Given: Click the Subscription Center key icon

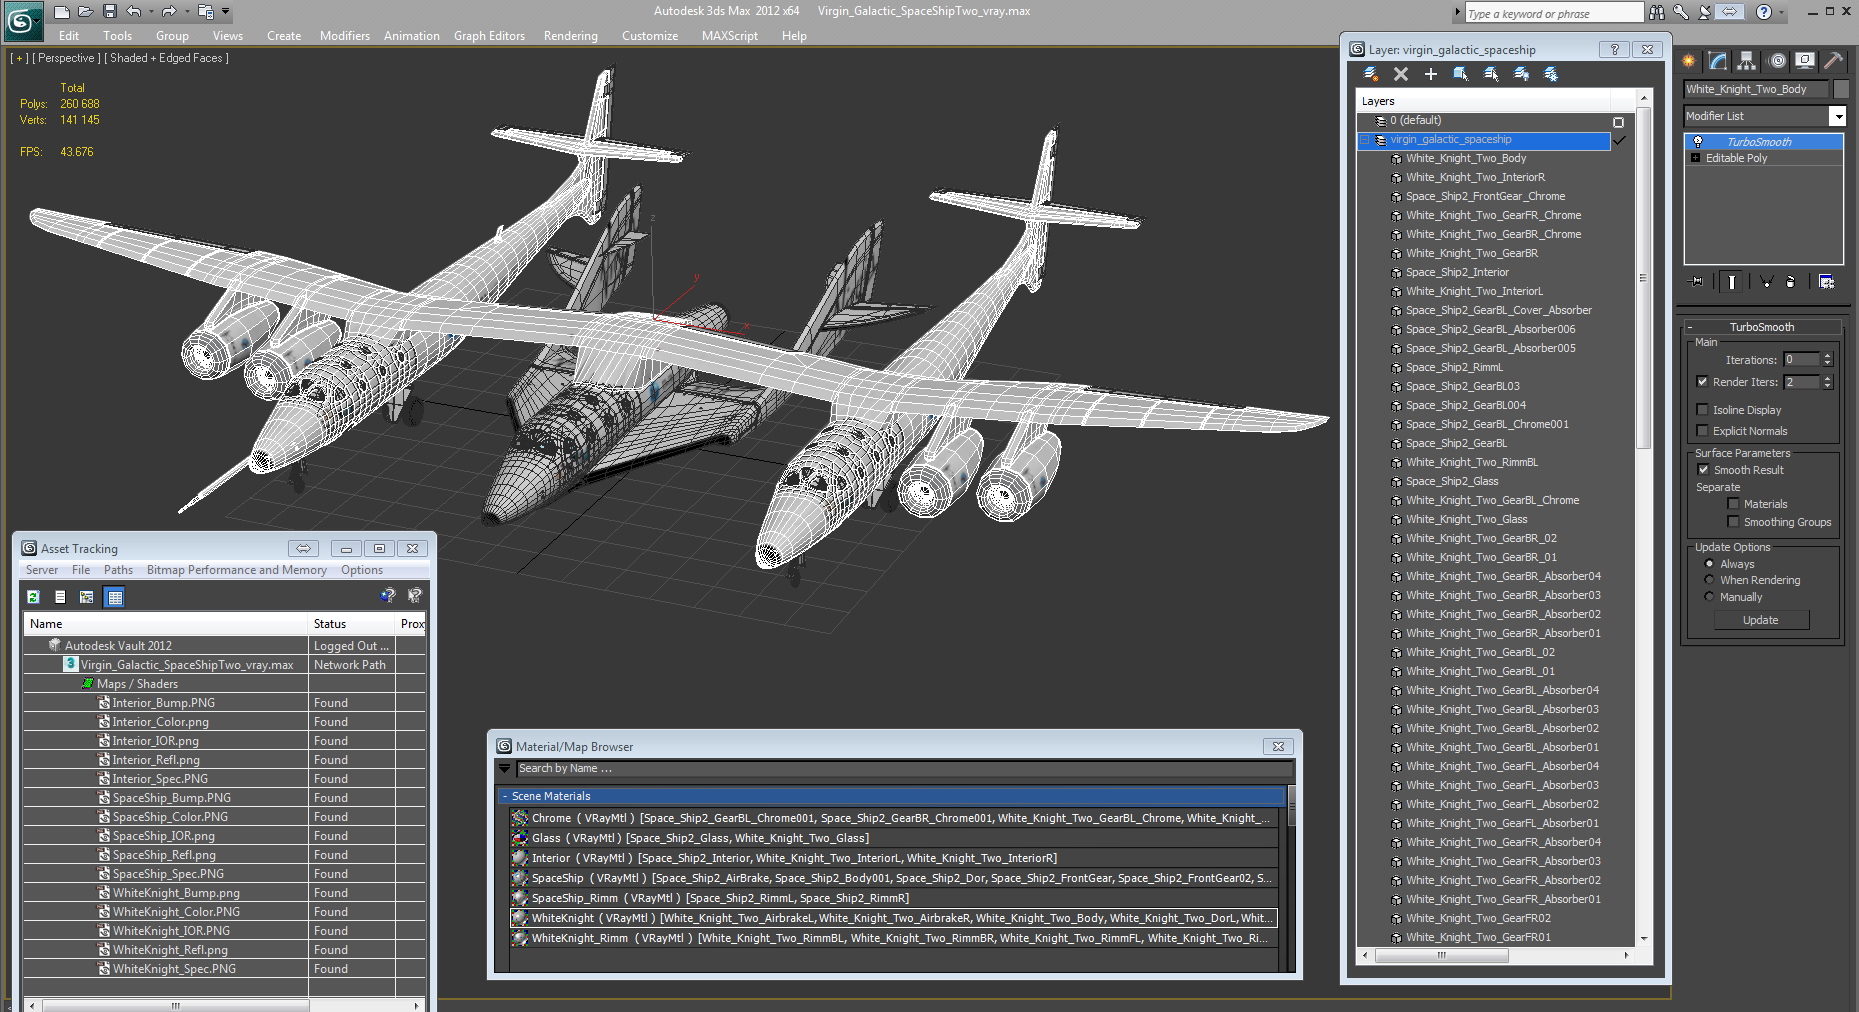Looking at the screenshot, I should pos(1681,12).
